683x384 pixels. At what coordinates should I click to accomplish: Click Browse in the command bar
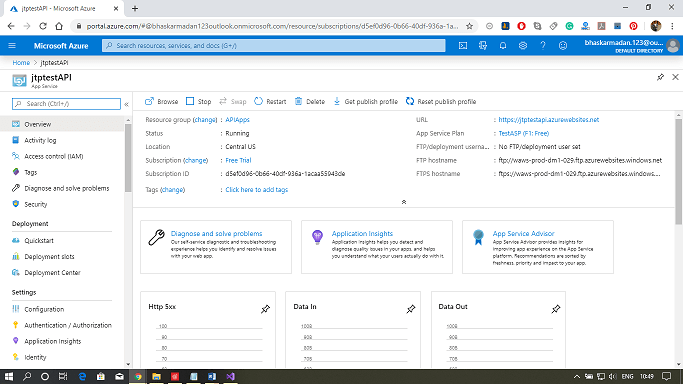point(162,101)
